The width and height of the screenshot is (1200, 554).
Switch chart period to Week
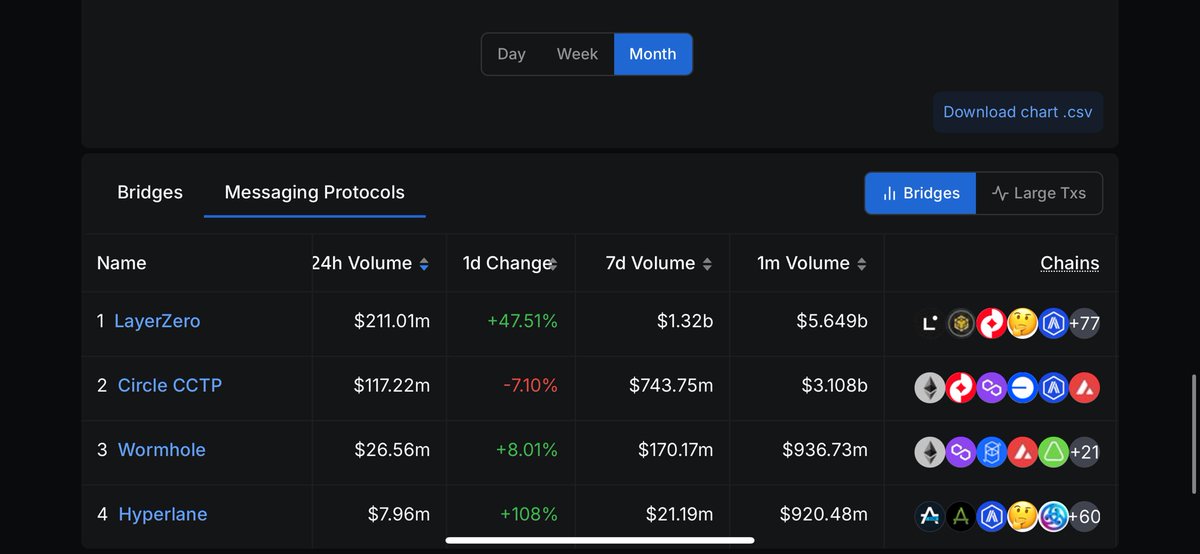point(577,54)
